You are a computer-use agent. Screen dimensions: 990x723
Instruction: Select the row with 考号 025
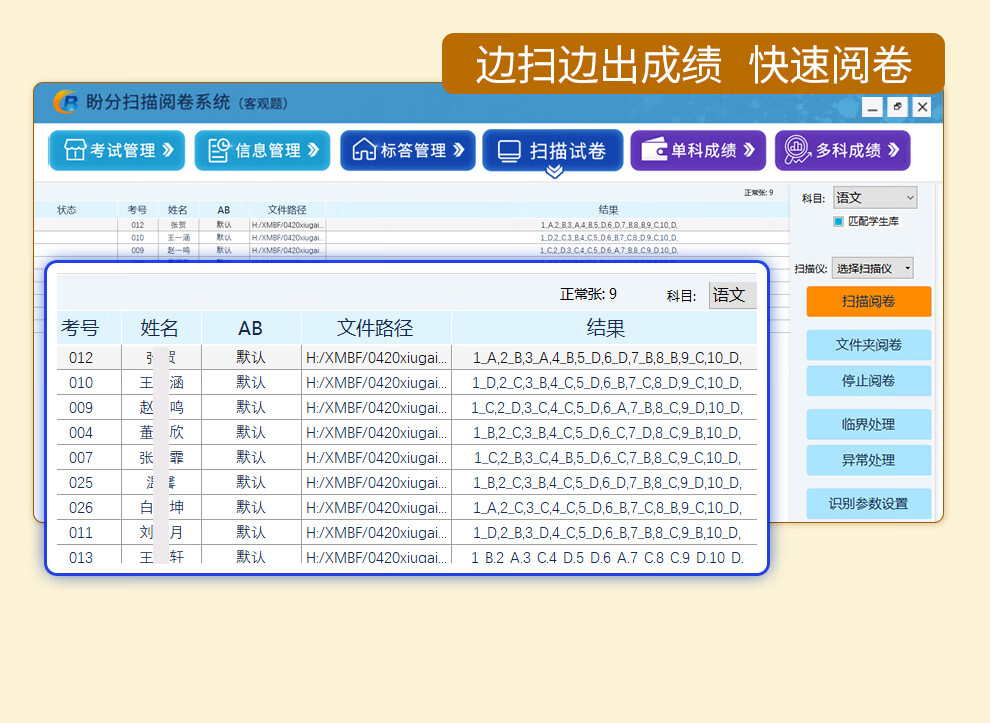pos(407,482)
